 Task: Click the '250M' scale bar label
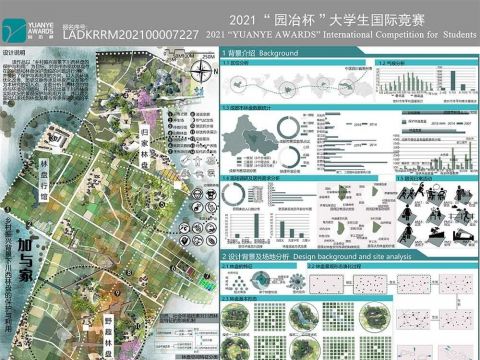(x=208, y=57)
